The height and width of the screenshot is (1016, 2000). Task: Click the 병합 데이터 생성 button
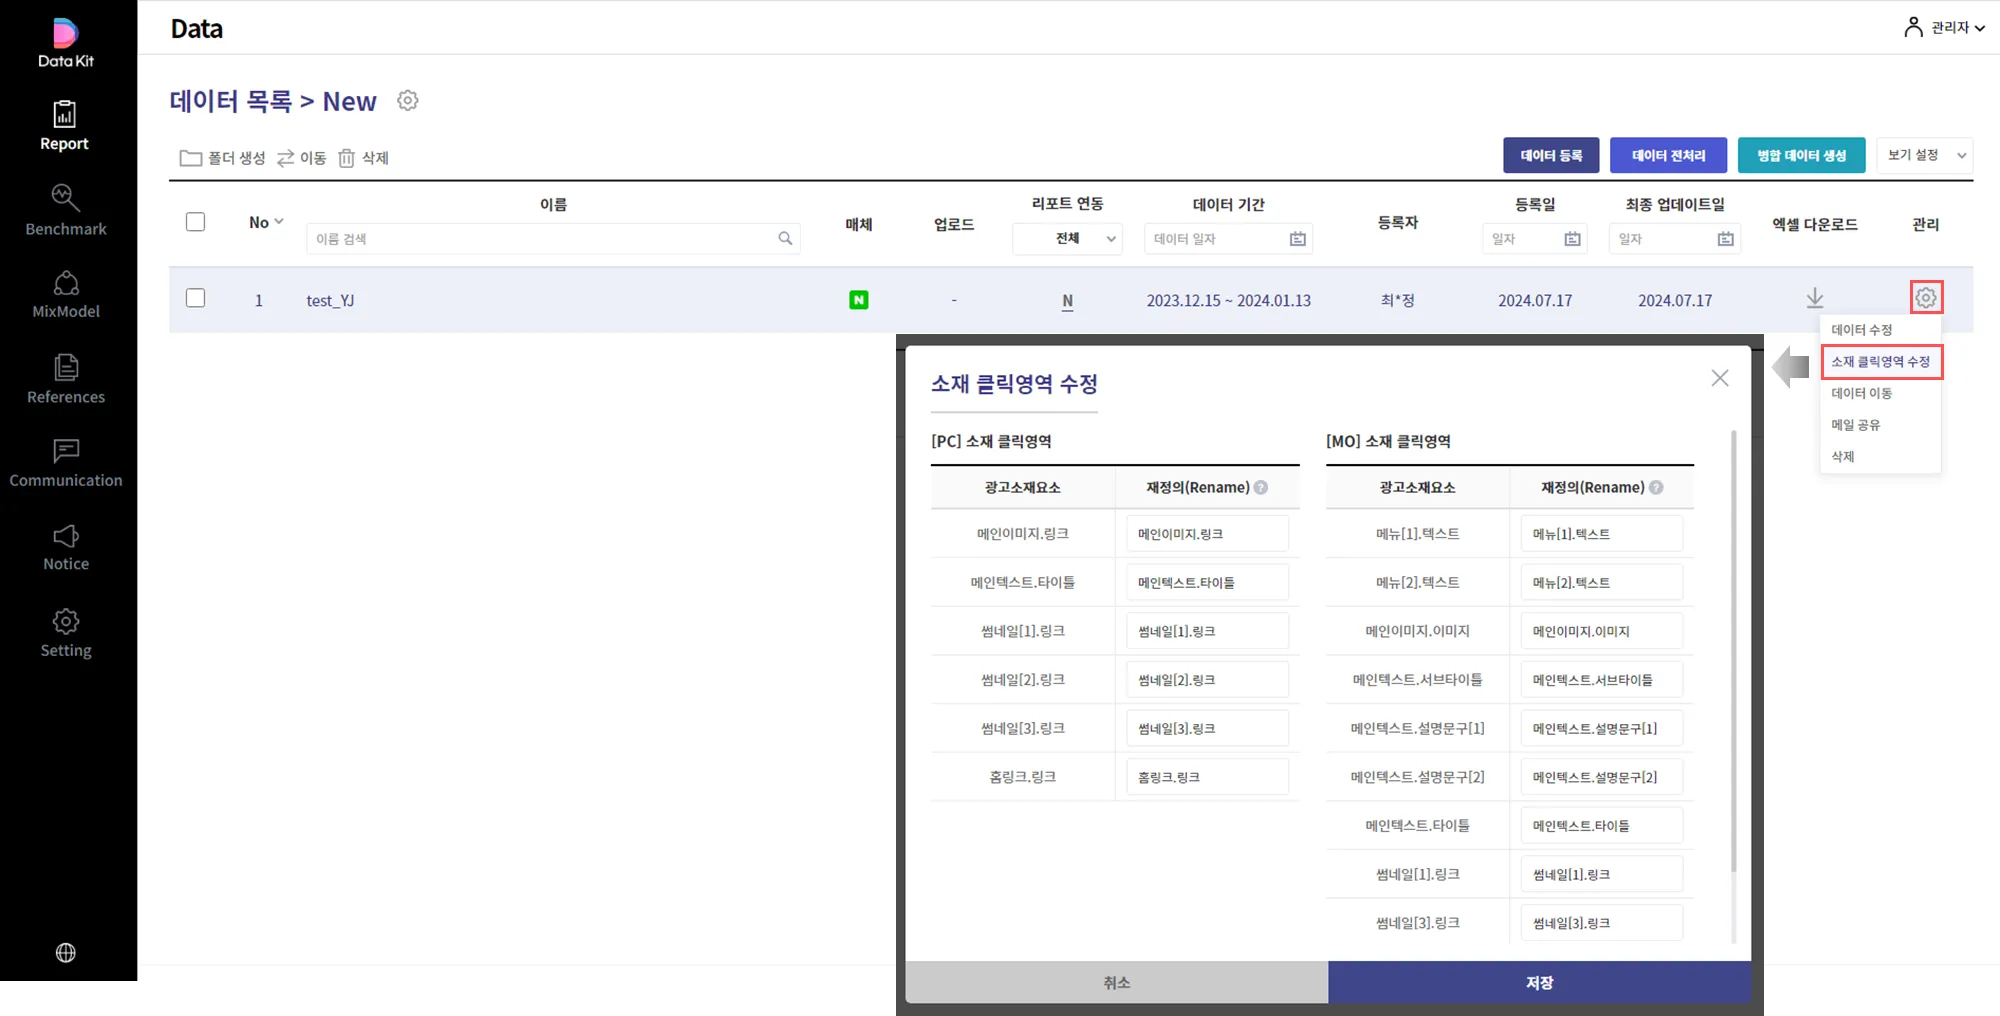coord(1802,155)
